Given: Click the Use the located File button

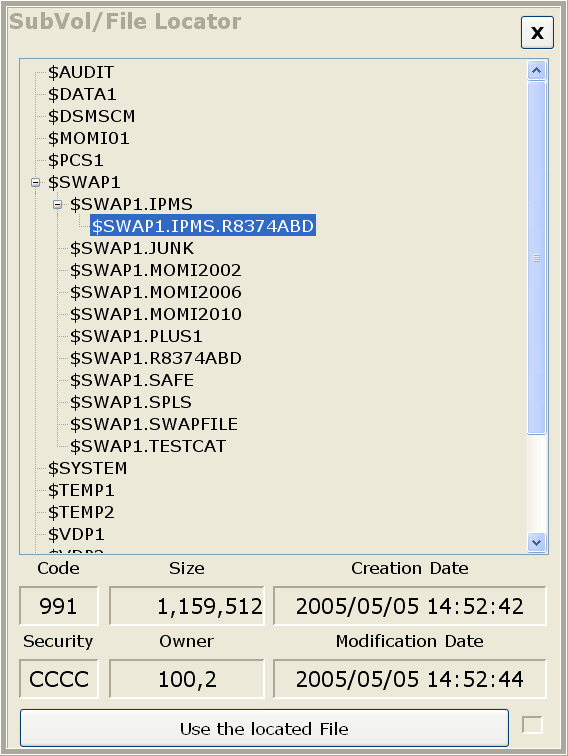Looking at the screenshot, I should click(264, 728).
